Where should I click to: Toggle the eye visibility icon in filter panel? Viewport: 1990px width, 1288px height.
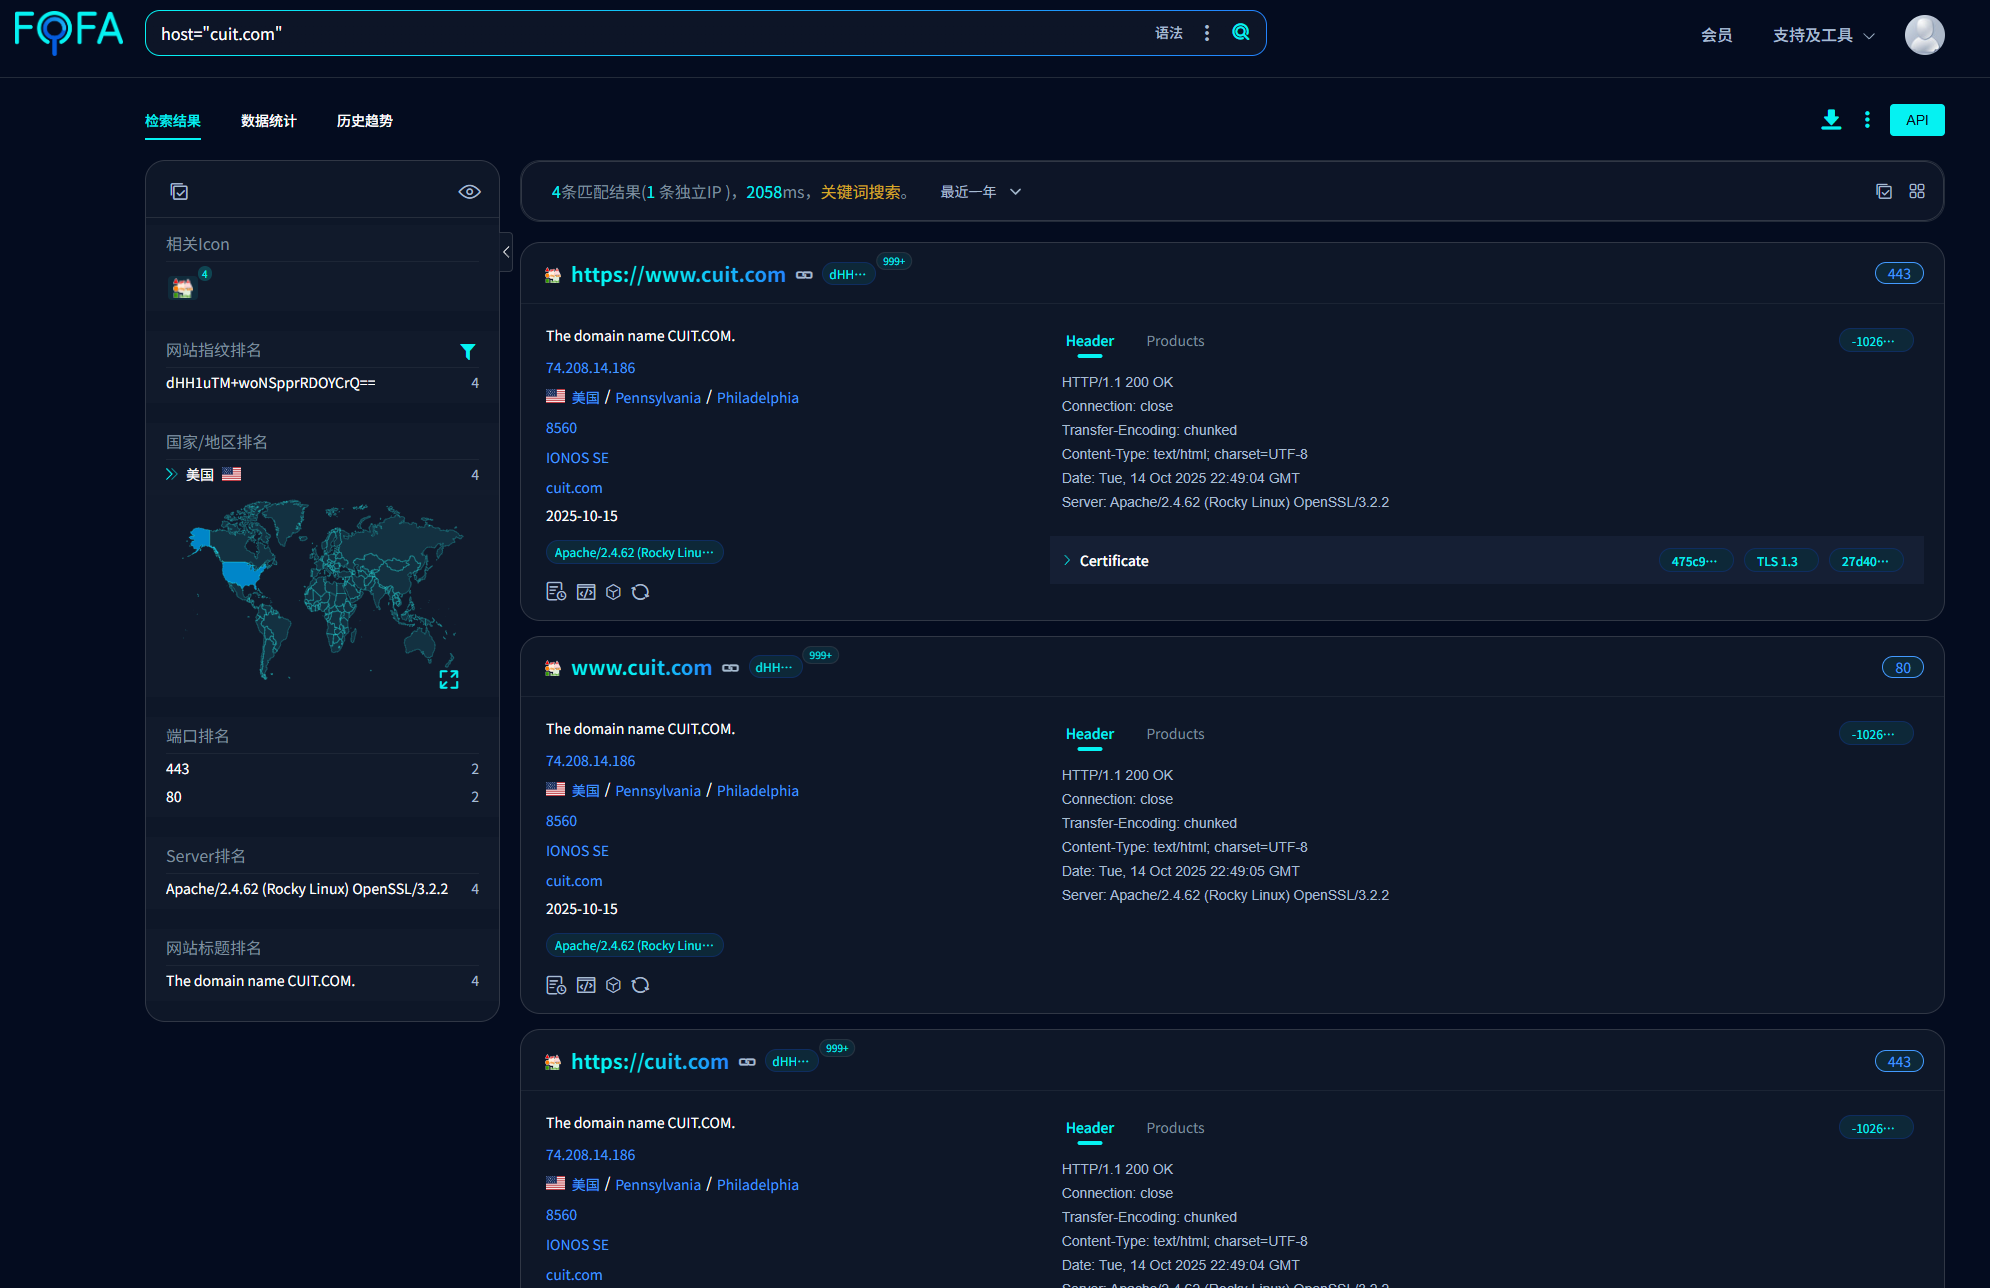[469, 192]
